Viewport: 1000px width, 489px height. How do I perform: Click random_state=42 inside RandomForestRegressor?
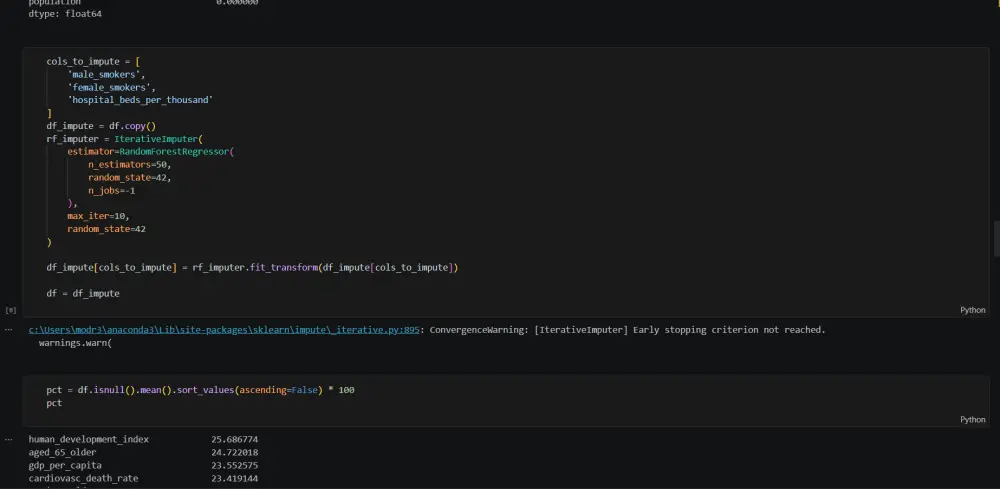129,177
